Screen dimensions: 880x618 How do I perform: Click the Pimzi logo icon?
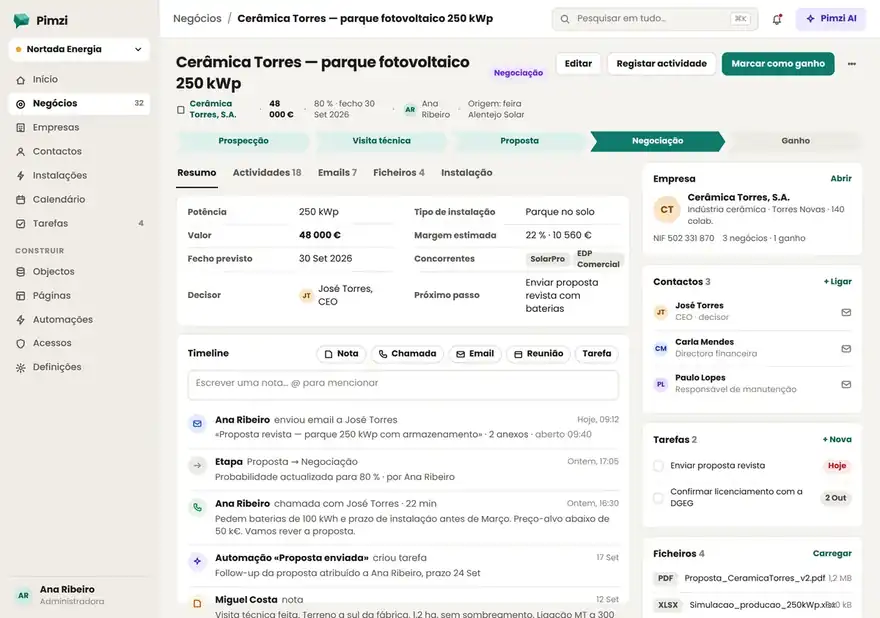tap(21, 20)
